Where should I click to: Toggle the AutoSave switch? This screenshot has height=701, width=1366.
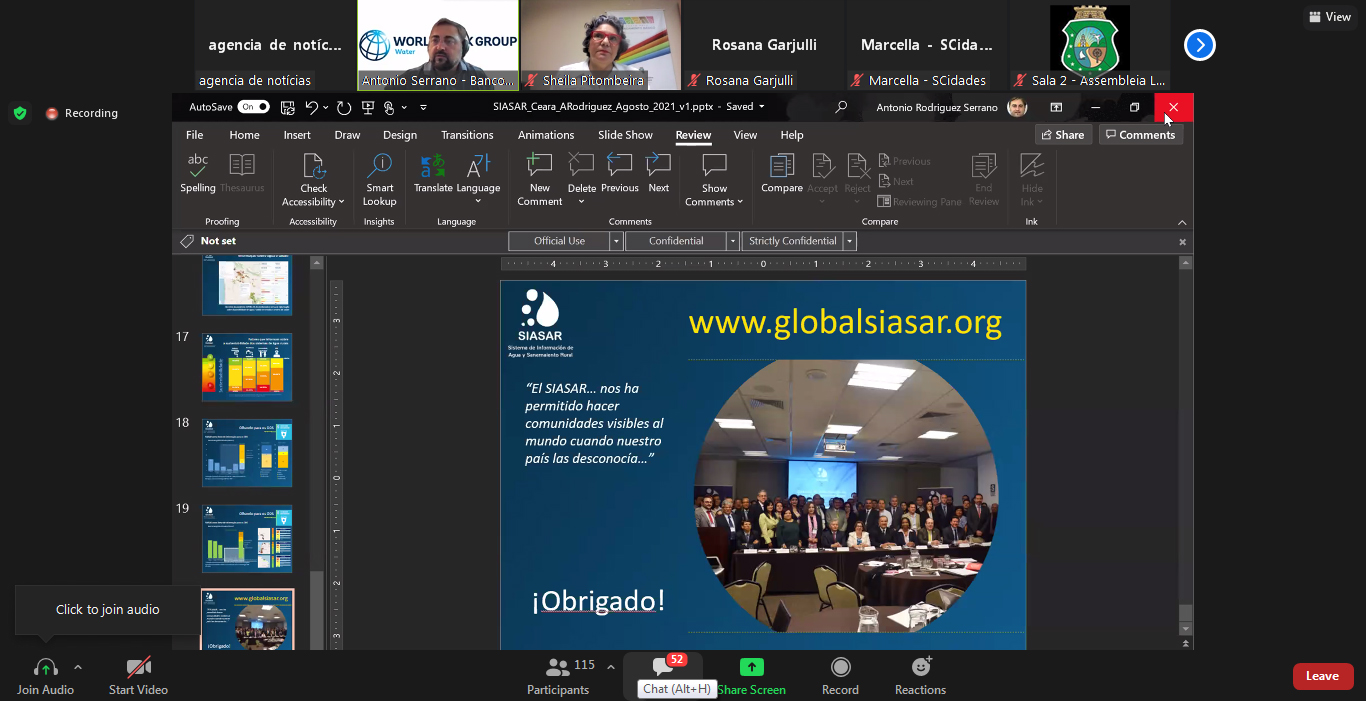coord(253,107)
